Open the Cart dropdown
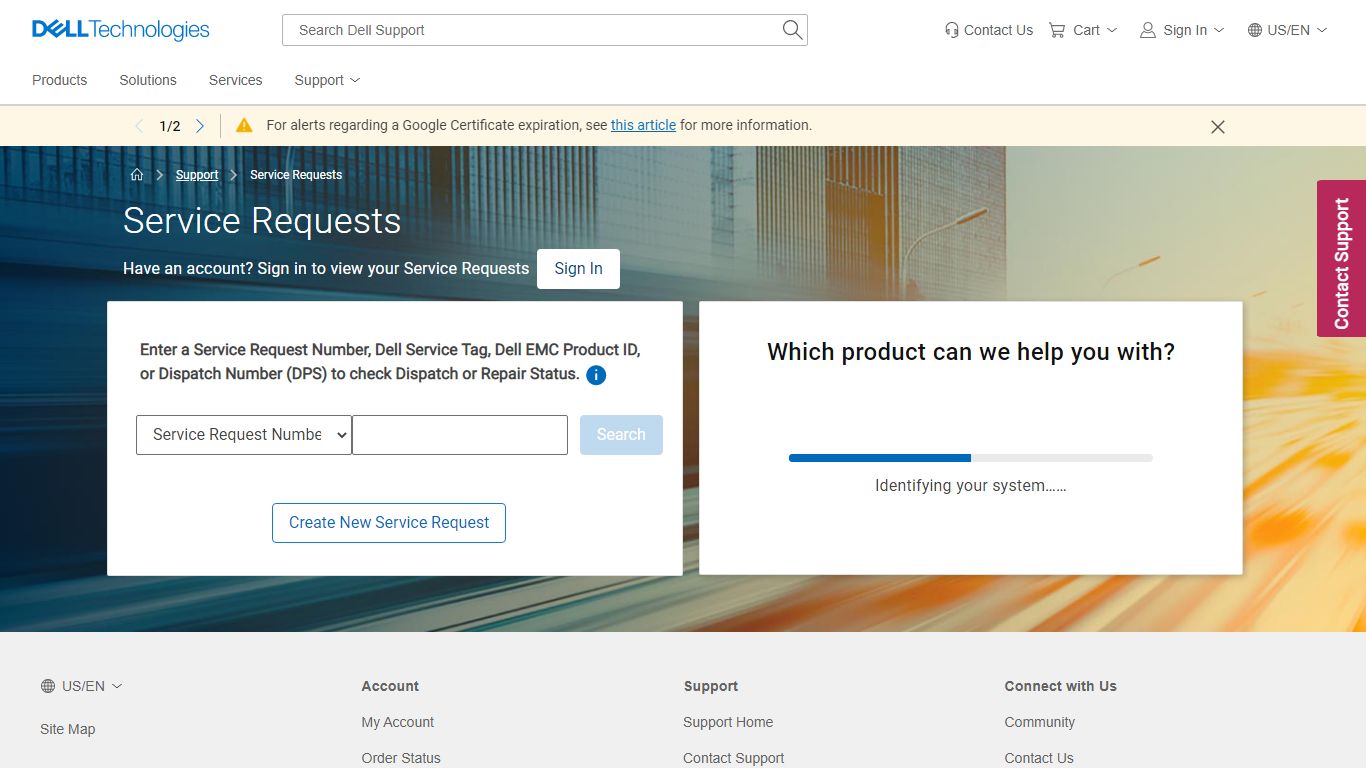The width and height of the screenshot is (1366, 768). click(x=1083, y=30)
